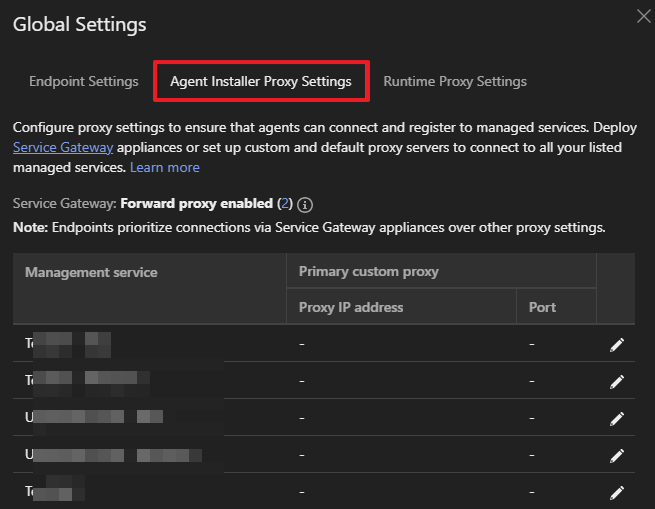This screenshot has width=655, height=509.
Task: Open the Runtime Proxy Settings tab
Action: pos(455,81)
